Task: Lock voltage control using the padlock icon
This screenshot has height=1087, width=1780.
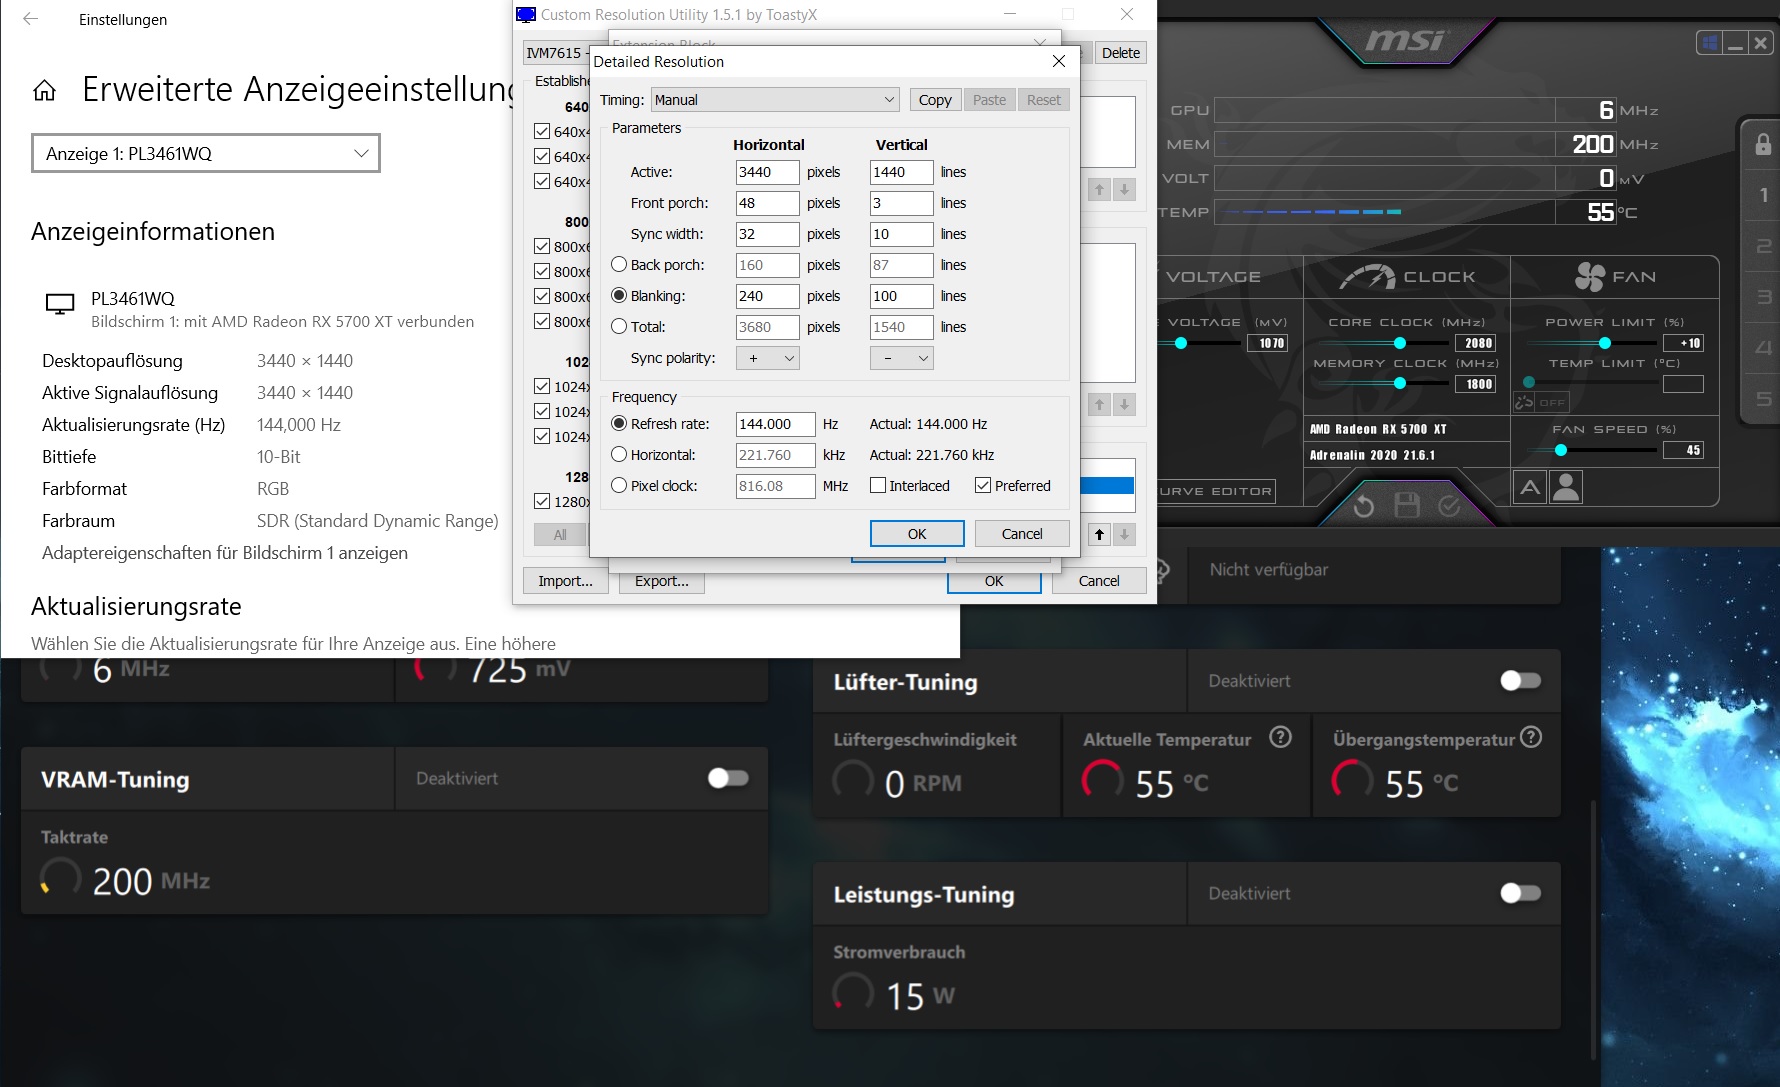Action: coord(1764,145)
